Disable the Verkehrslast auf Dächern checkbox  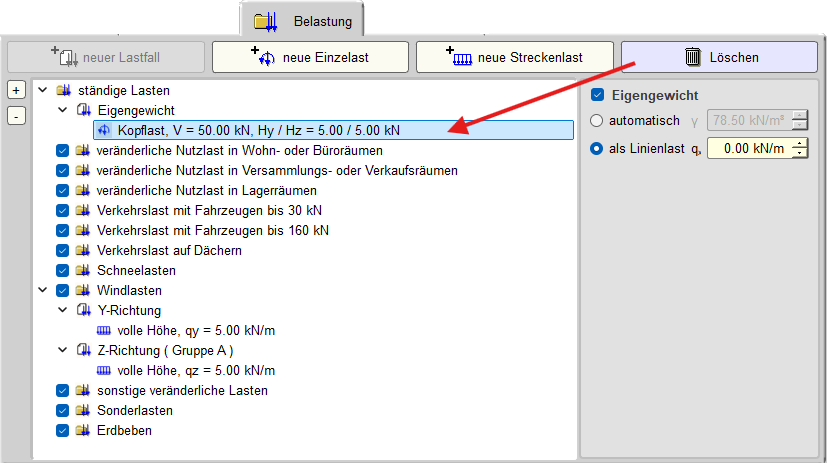63,250
